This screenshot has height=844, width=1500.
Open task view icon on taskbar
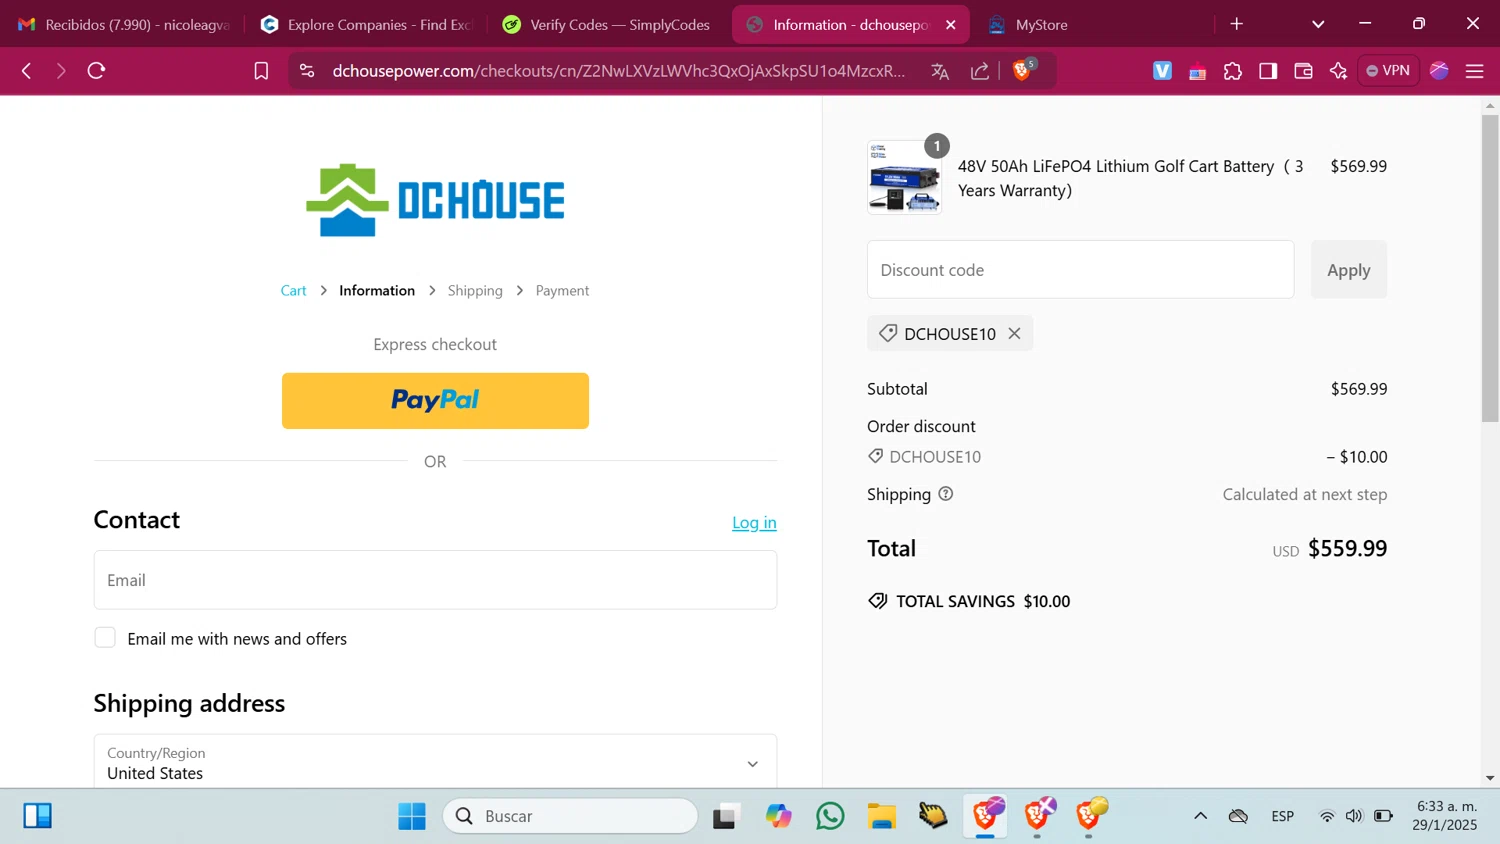[725, 816]
